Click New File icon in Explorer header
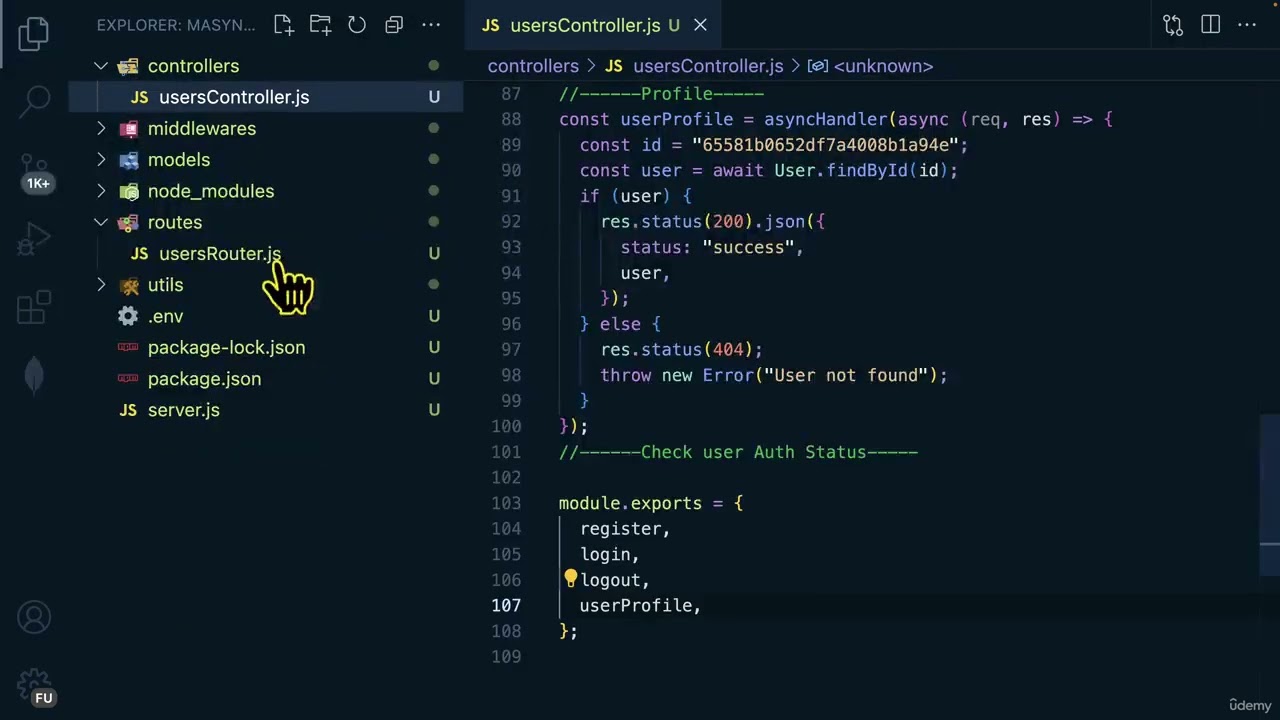Viewport: 1280px width, 720px height. tap(283, 25)
